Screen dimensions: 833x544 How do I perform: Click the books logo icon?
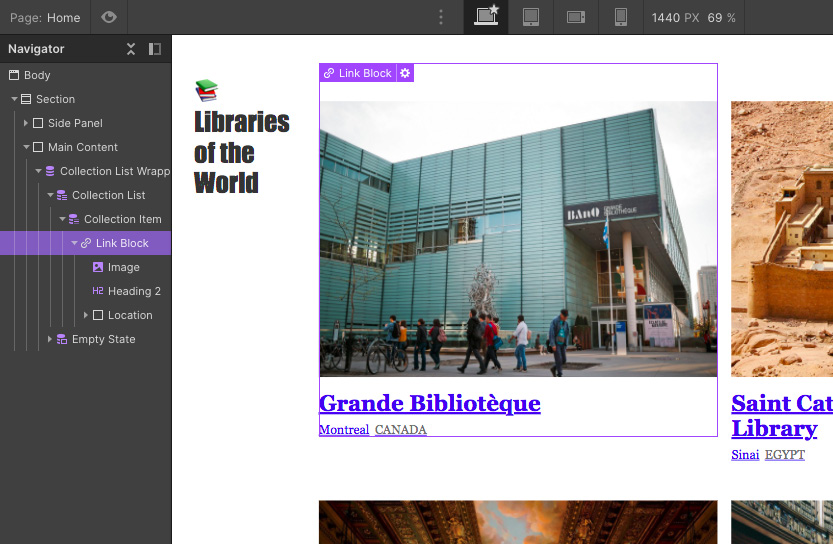pyautogui.click(x=206, y=90)
